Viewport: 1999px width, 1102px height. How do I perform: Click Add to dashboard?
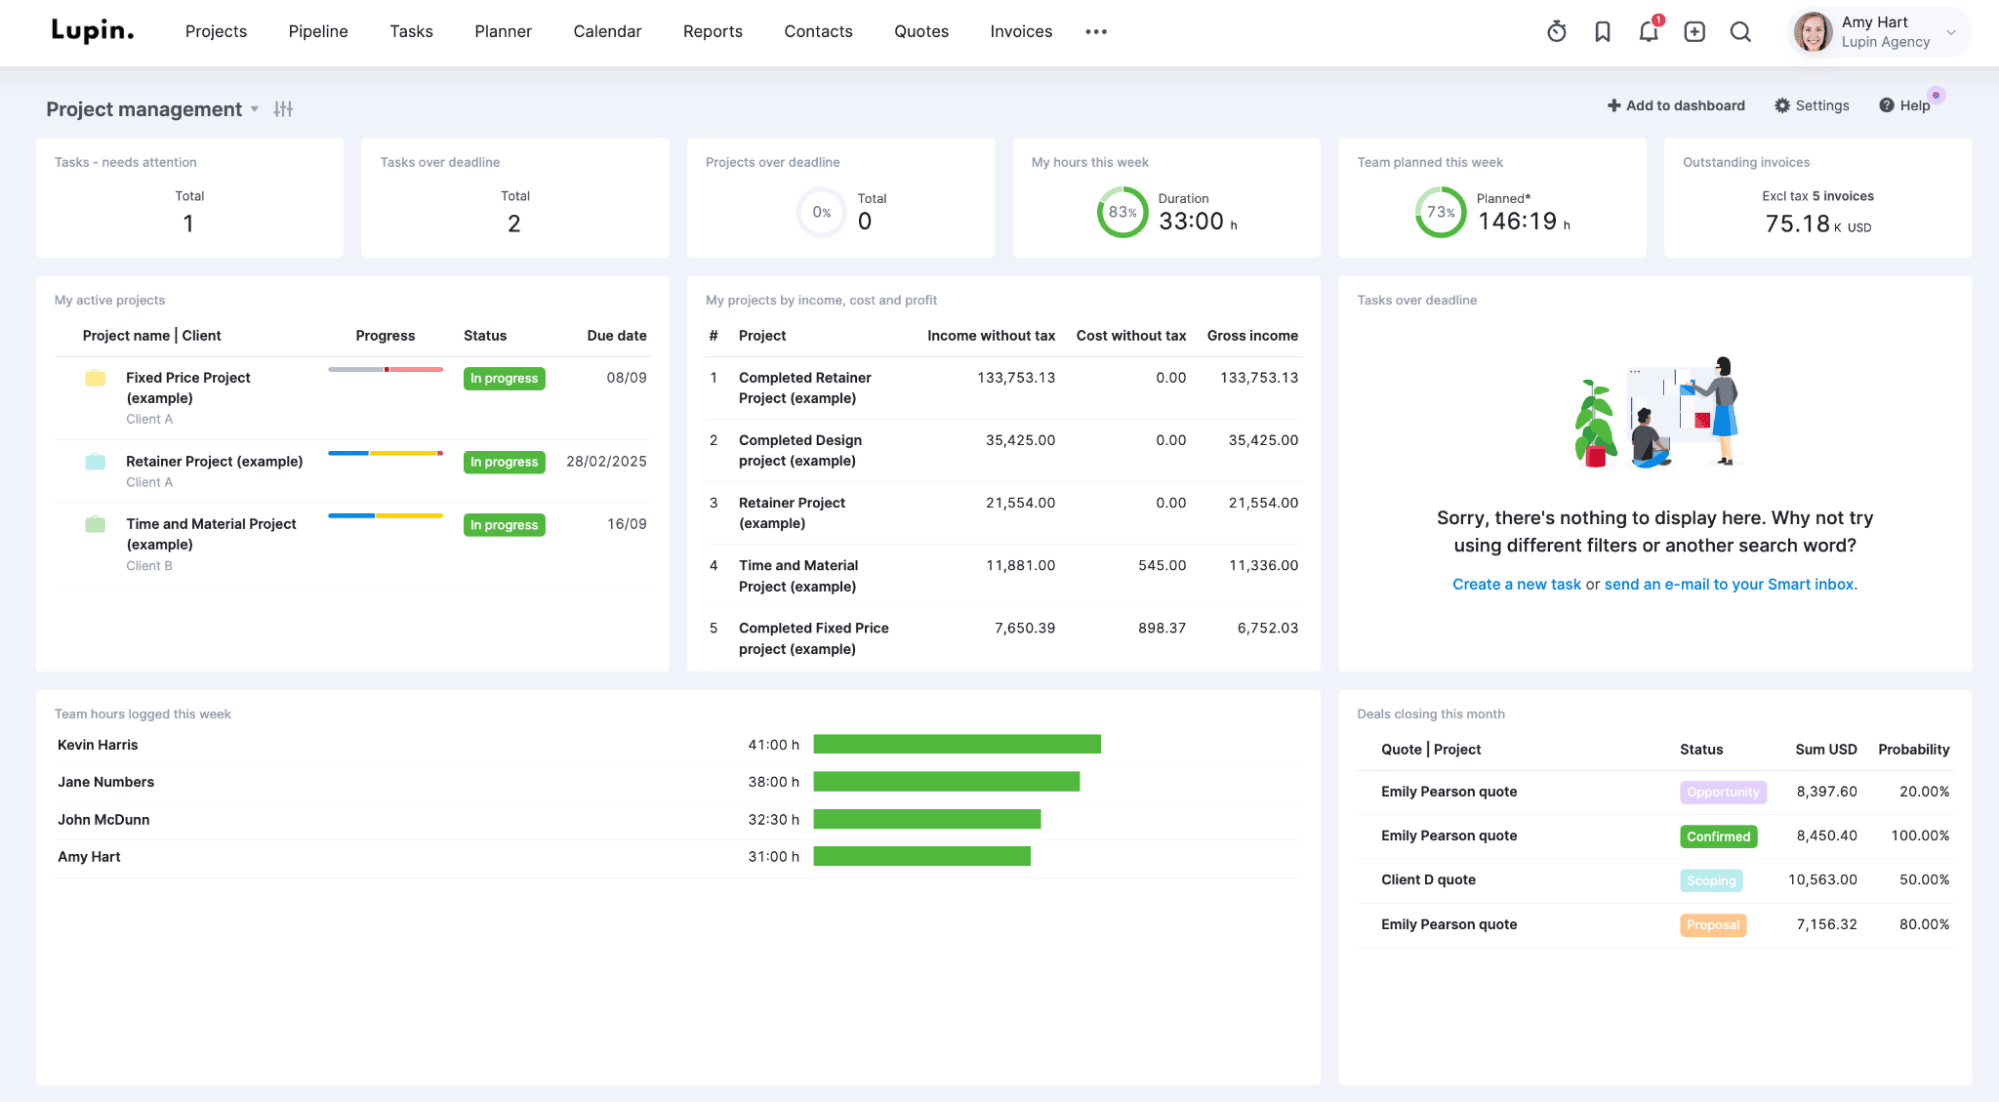(x=1676, y=105)
